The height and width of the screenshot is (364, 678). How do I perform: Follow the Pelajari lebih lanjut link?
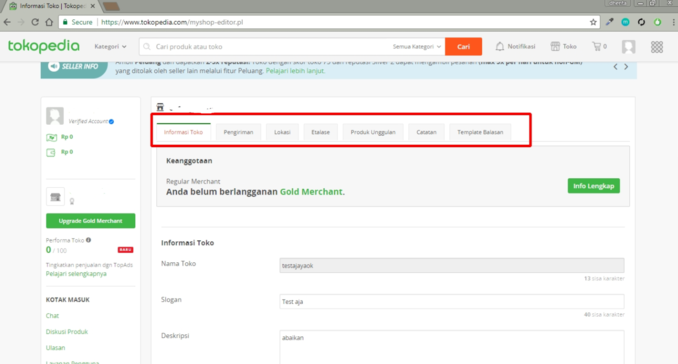coord(295,71)
